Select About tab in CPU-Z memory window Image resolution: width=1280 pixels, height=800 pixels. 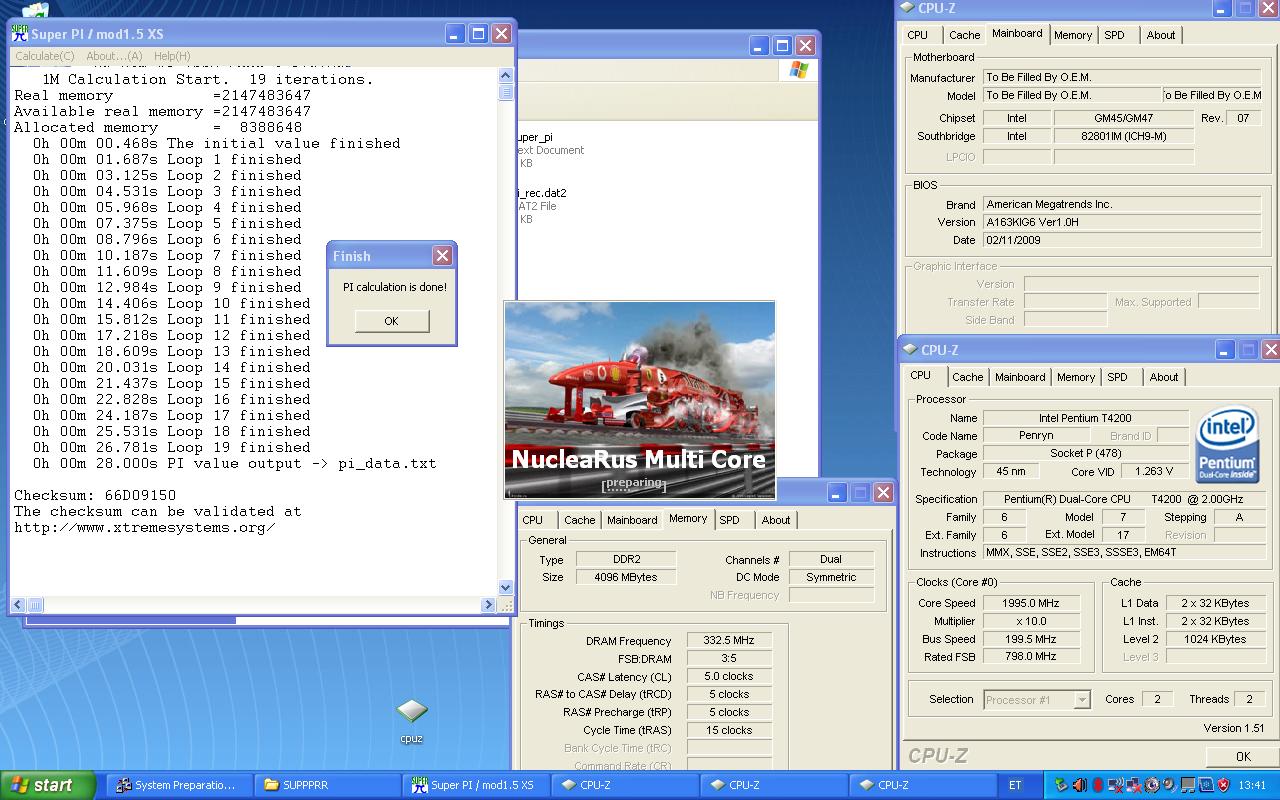pyautogui.click(x=776, y=520)
